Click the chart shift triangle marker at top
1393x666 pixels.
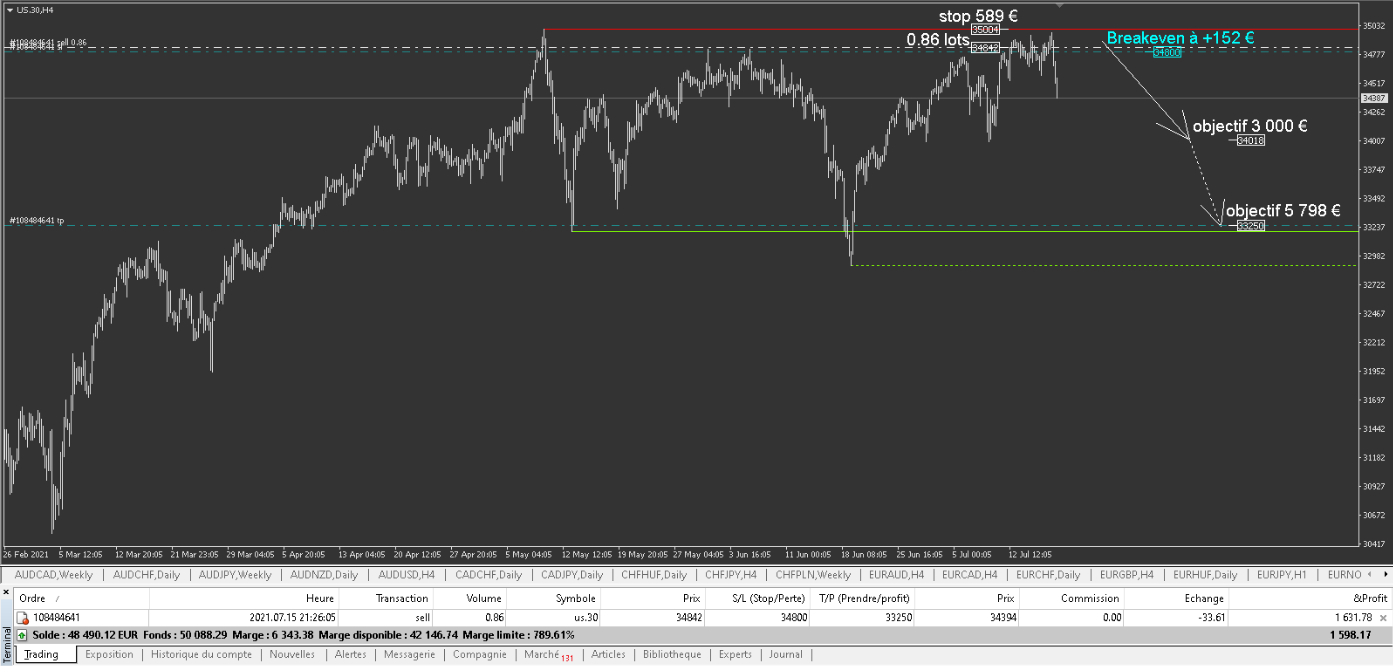point(1060,6)
